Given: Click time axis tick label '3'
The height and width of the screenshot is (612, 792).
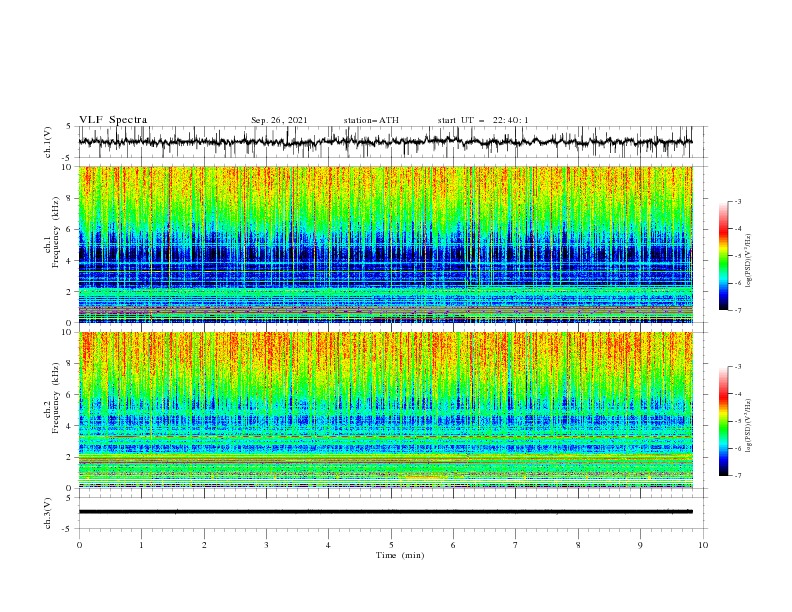Looking at the screenshot, I should pyautogui.click(x=266, y=545).
